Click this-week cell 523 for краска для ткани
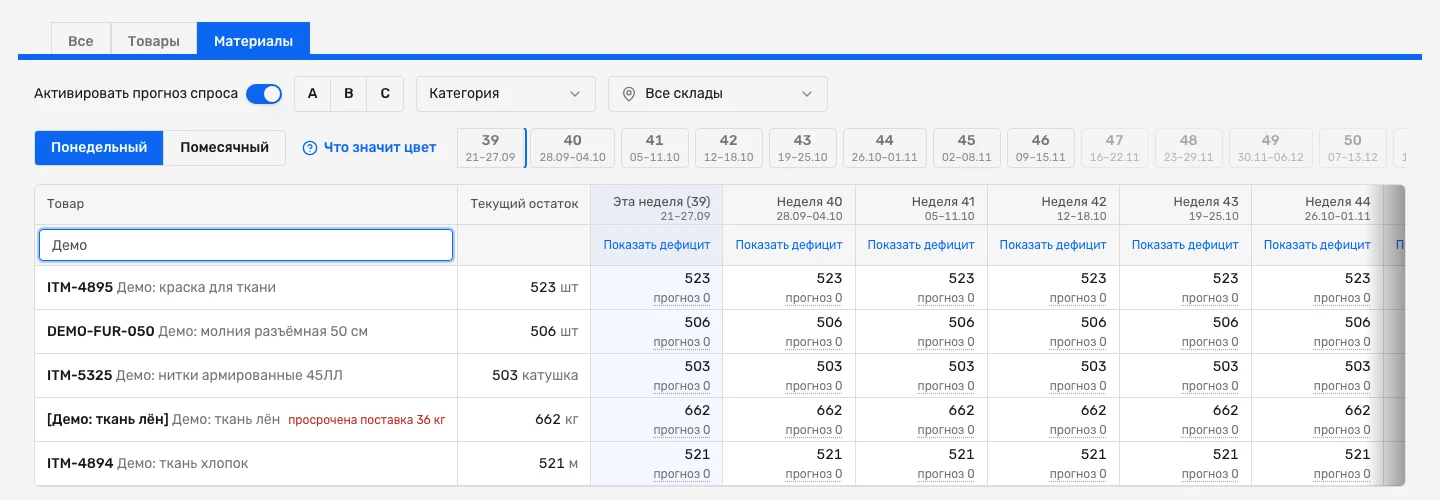The height and width of the screenshot is (500, 1440). 657,288
